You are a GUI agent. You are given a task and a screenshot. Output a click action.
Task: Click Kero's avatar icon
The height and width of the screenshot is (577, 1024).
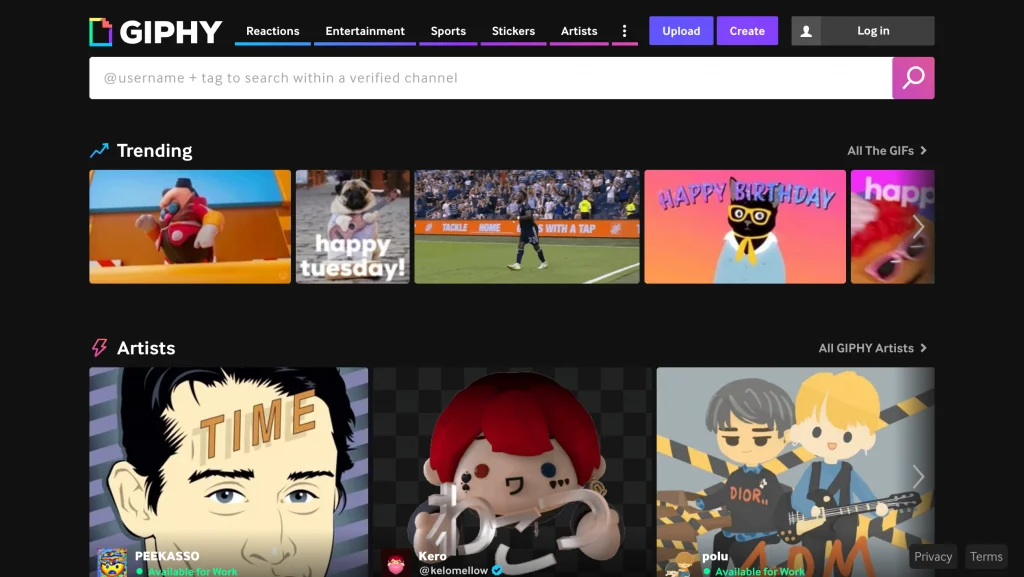coord(396,563)
